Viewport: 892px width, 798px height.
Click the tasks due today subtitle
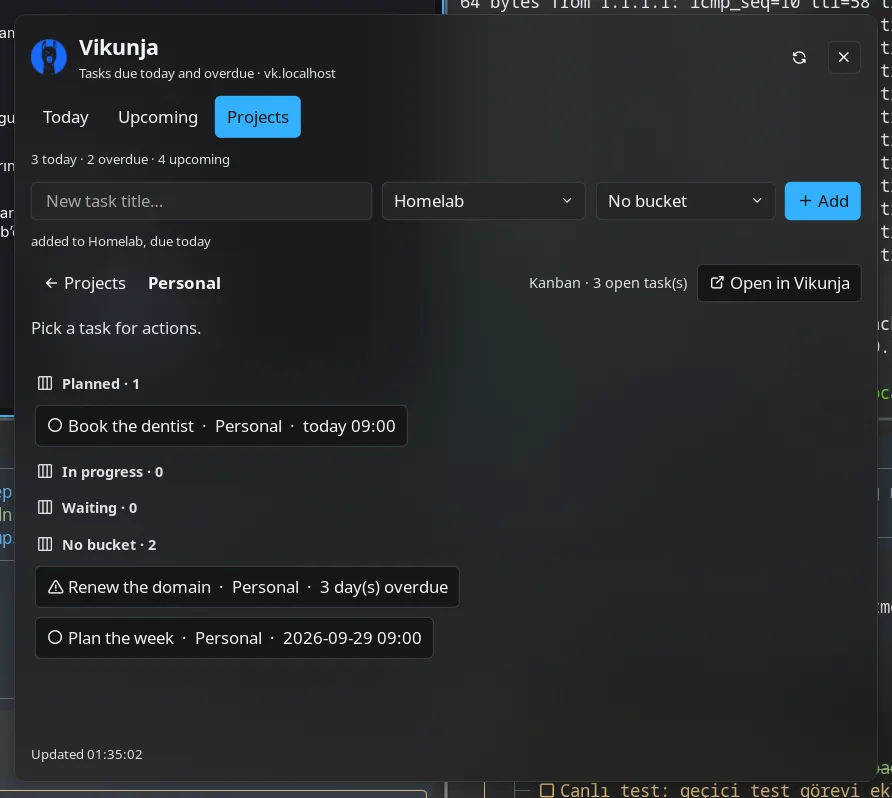[x=207, y=74]
